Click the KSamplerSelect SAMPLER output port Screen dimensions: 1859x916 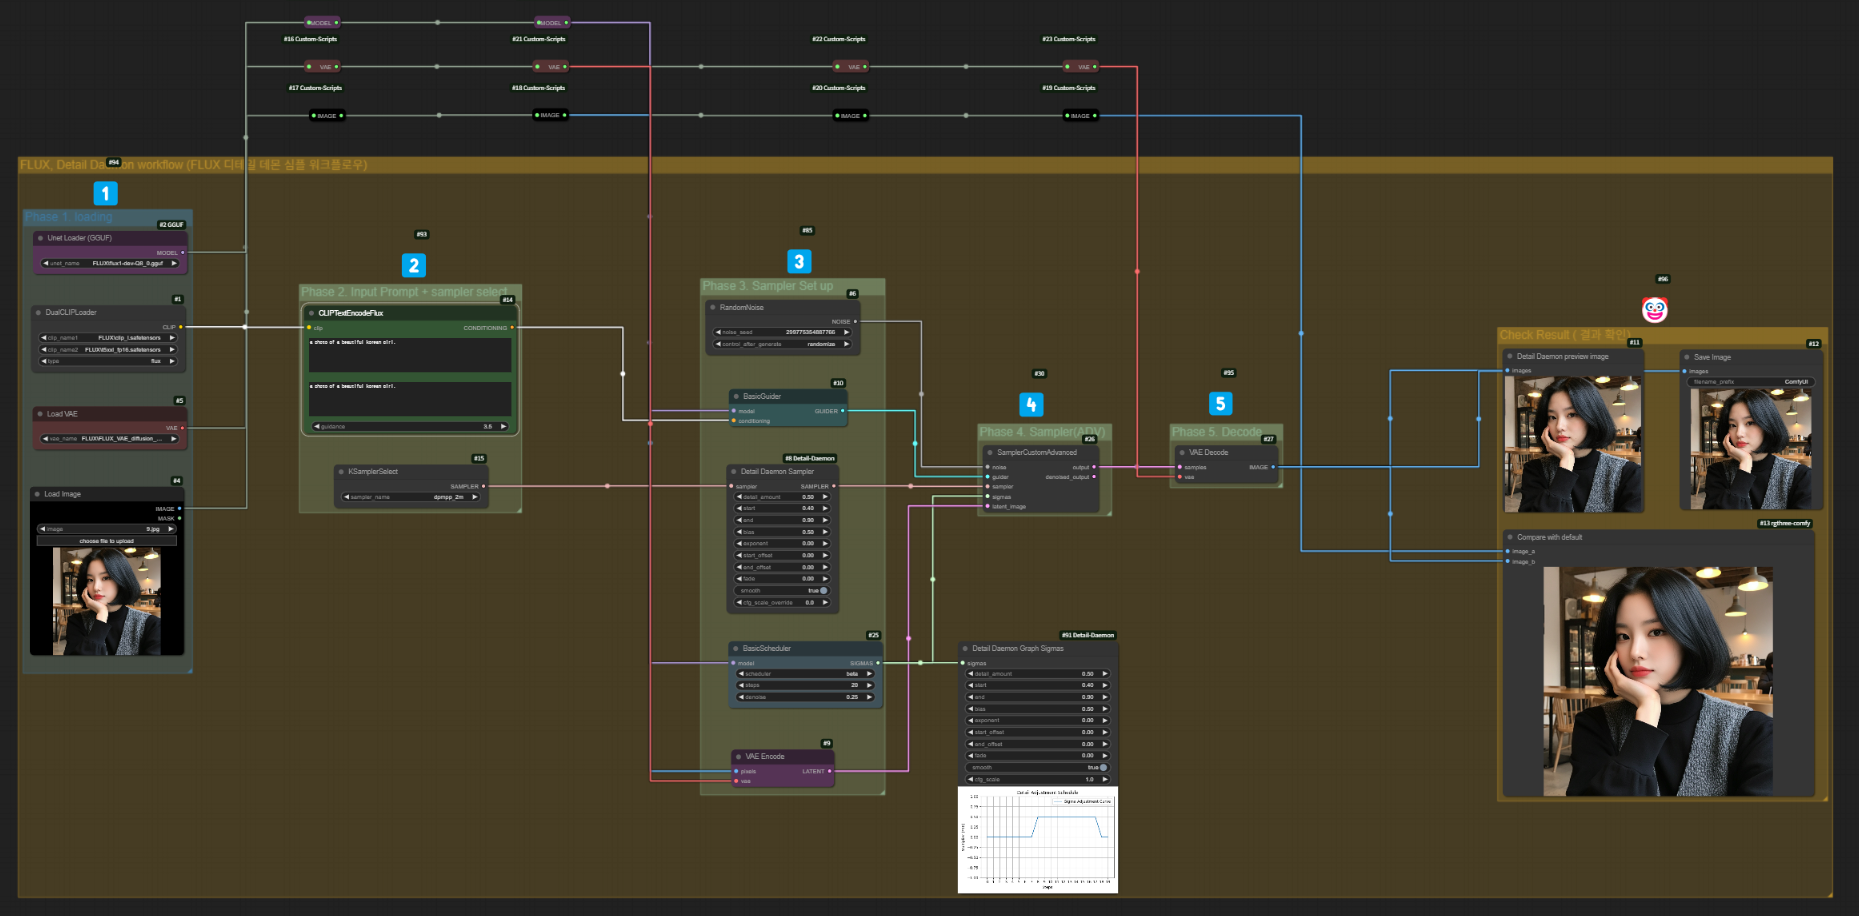pos(484,487)
